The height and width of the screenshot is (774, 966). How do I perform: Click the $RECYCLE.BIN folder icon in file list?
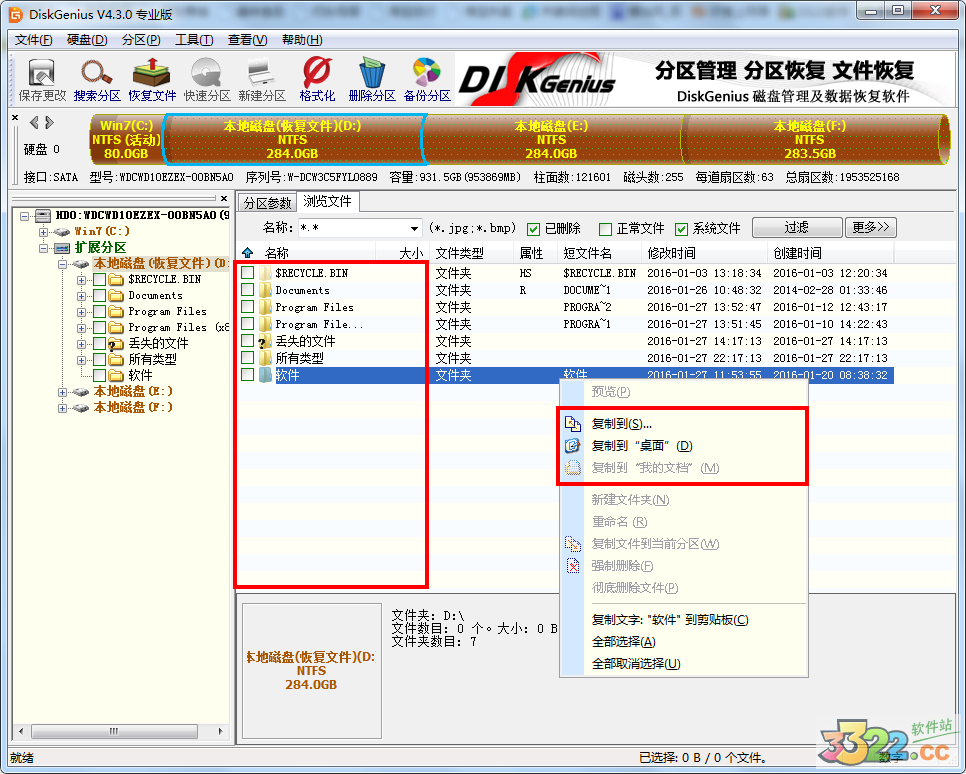tap(266, 272)
